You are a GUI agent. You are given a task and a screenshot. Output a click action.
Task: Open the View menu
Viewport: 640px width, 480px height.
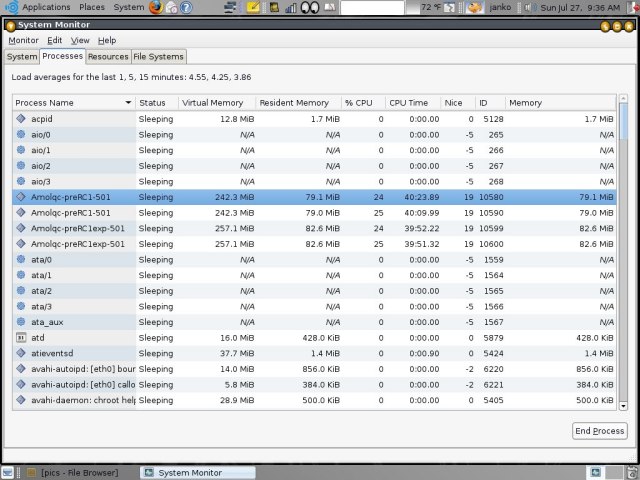pos(80,40)
